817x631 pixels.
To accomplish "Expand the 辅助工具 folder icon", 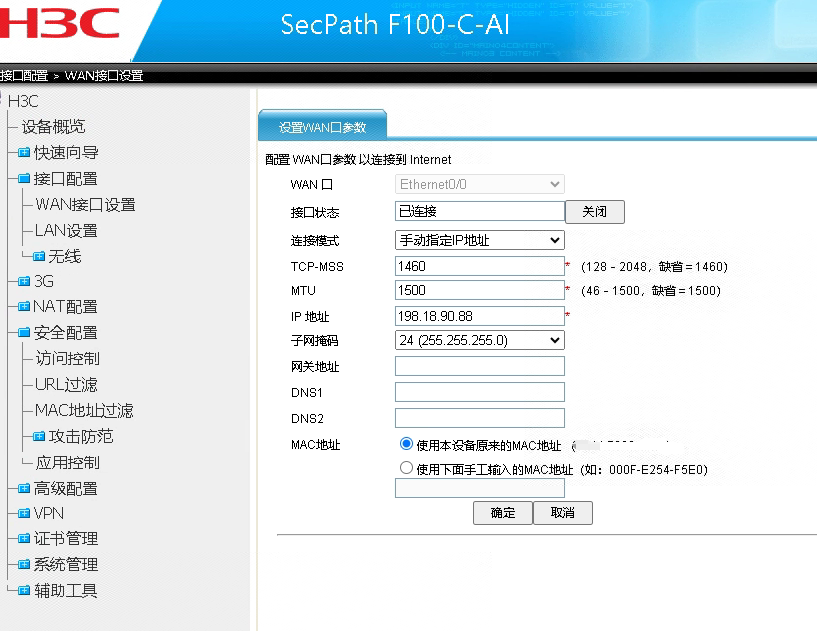I will pyautogui.click(x=24, y=590).
